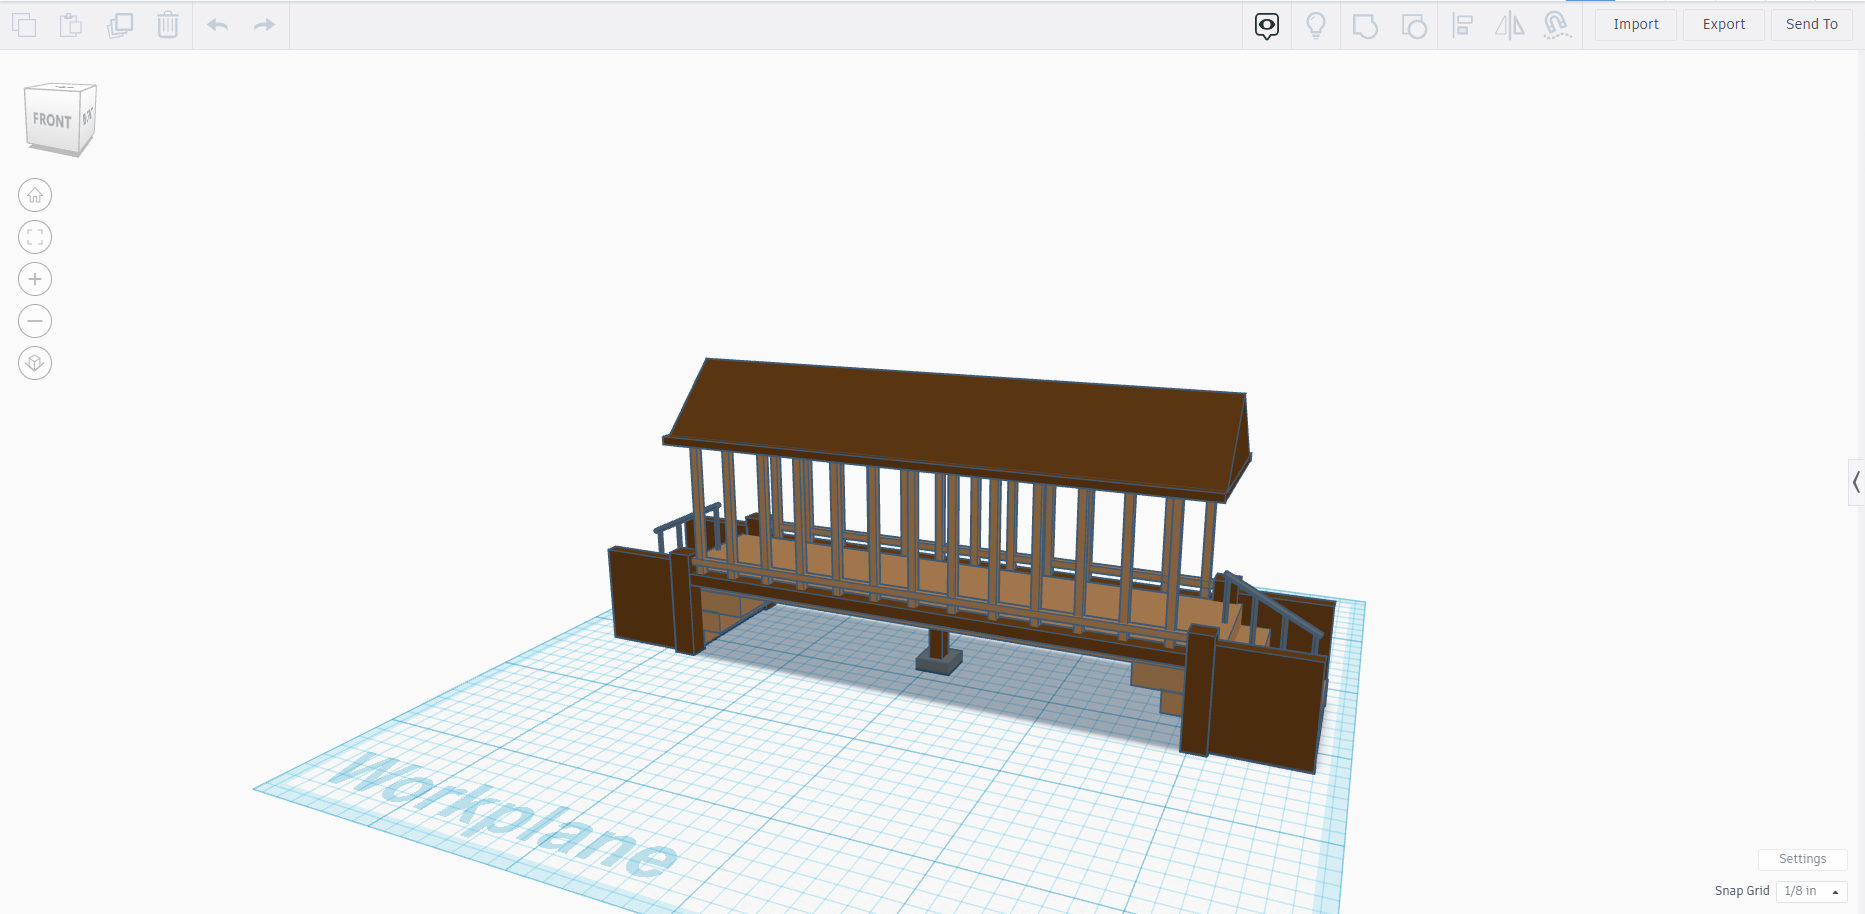This screenshot has height=914, width=1865.
Task: Delete using the trash can icon
Action: coord(168,25)
